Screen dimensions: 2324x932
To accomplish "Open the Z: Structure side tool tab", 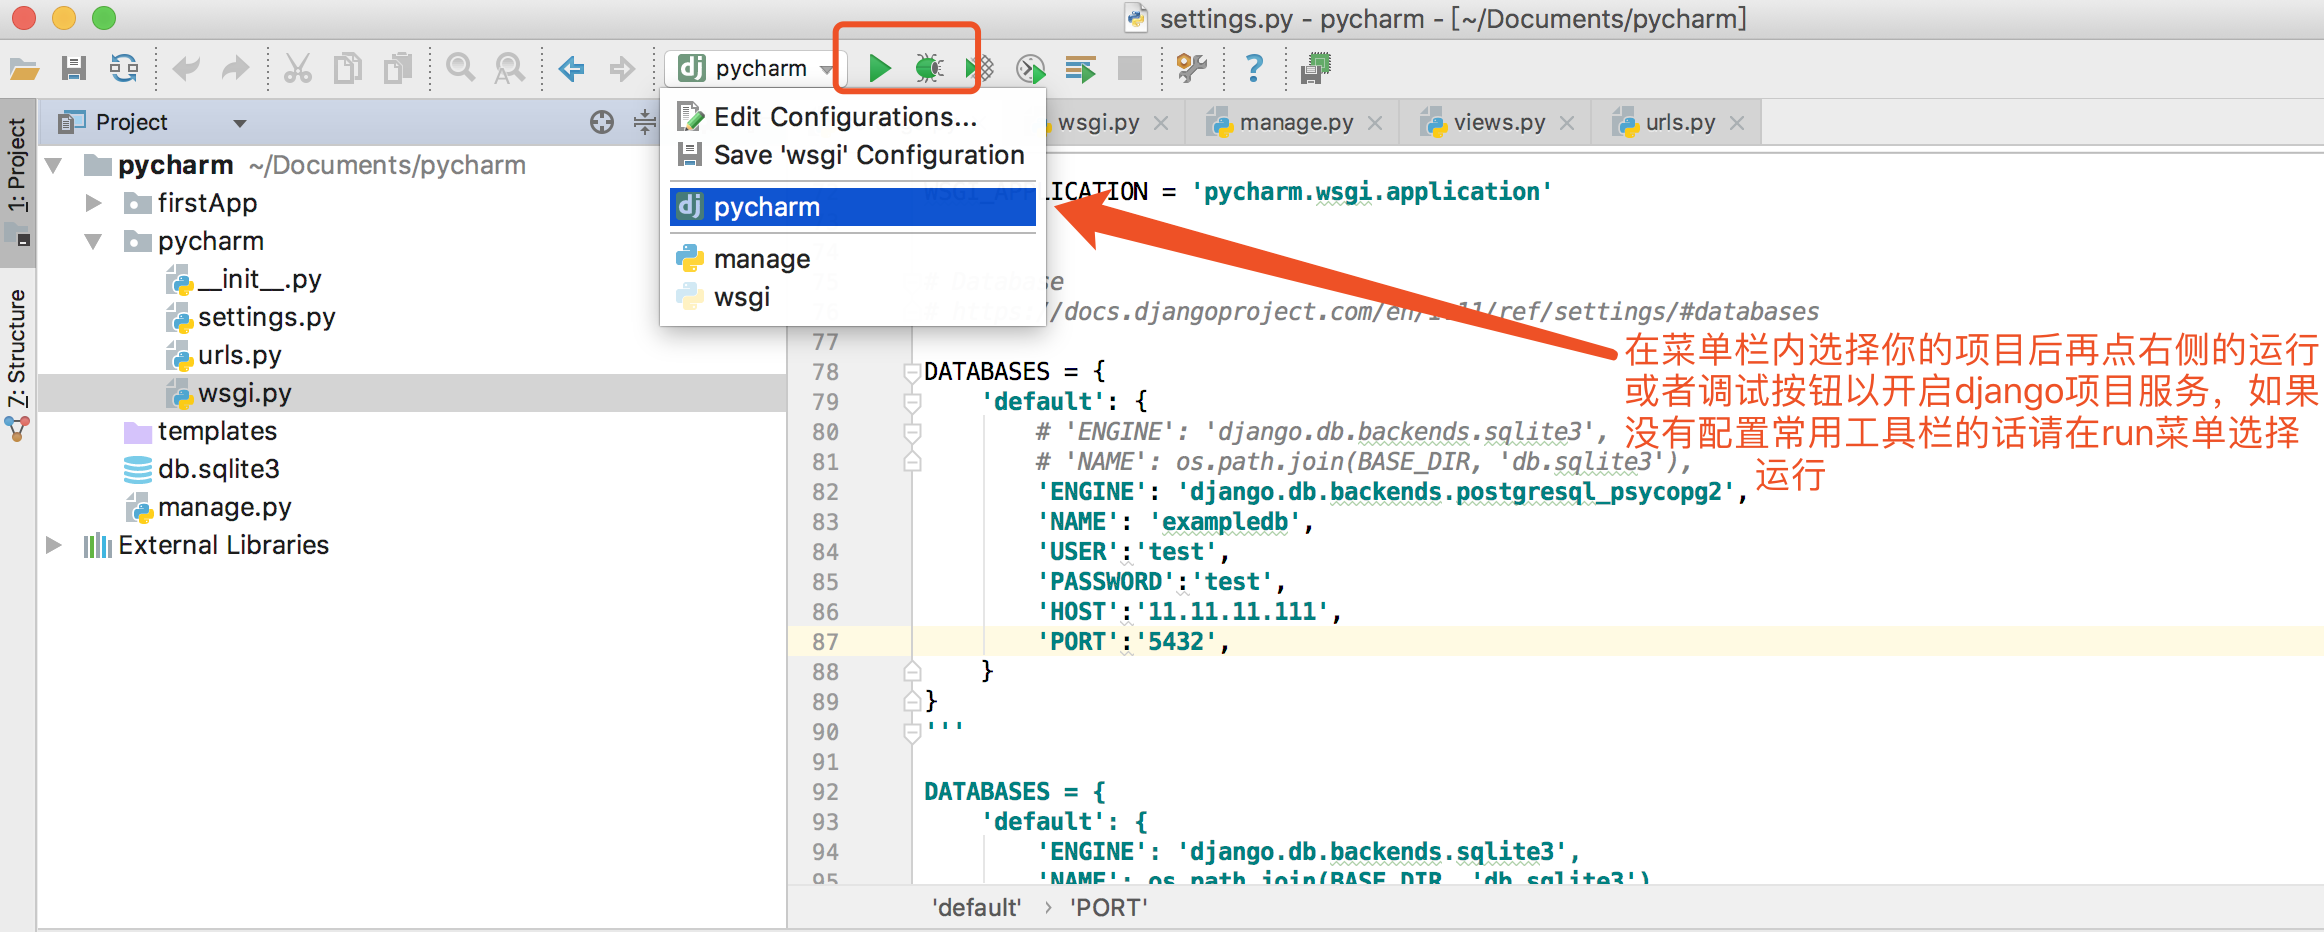I will pyautogui.click(x=17, y=348).
